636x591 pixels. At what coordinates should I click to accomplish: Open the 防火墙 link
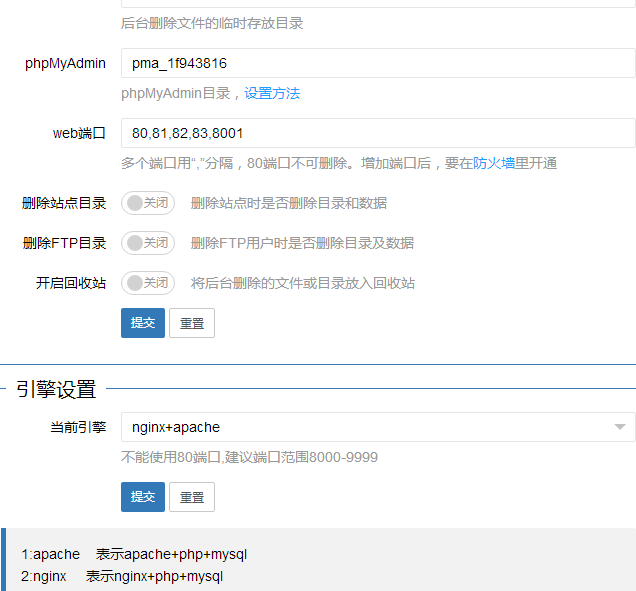494,163
